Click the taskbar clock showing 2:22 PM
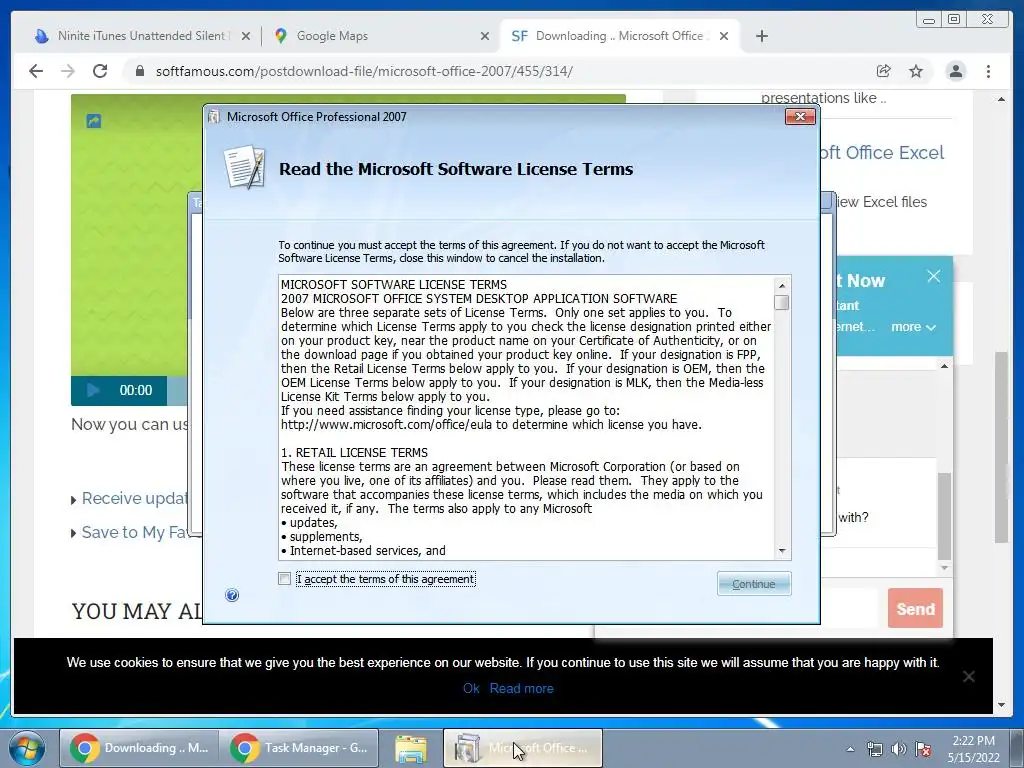Screen dimensions: 1024x768 click(973, 749)
